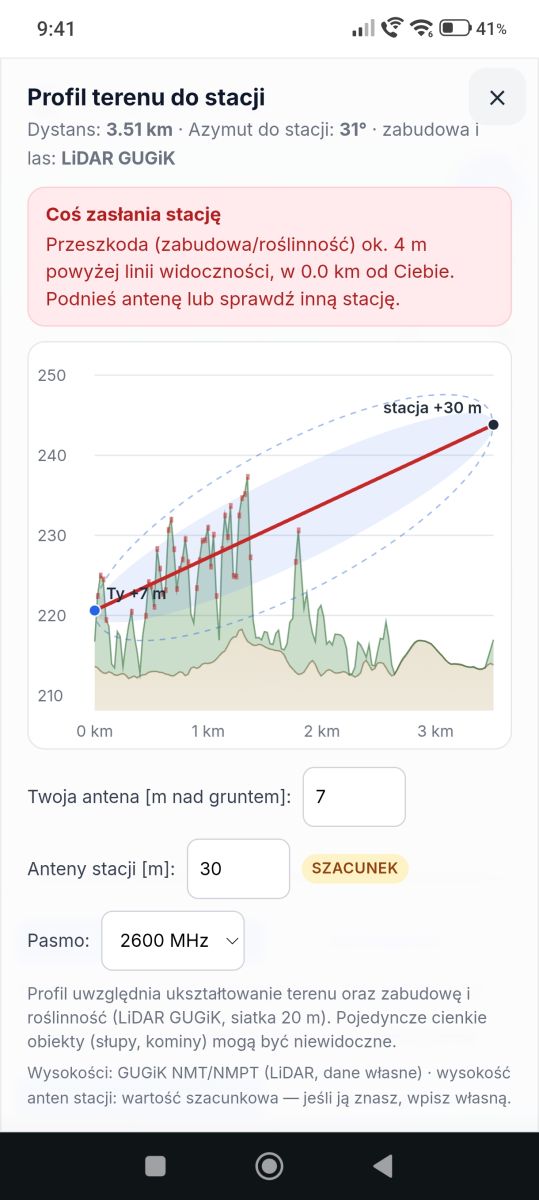Image resolution: width=539 pixels, height=1200 pixels.
Task: Tap the cellular signal bars icon
Action: pos(363,28)
